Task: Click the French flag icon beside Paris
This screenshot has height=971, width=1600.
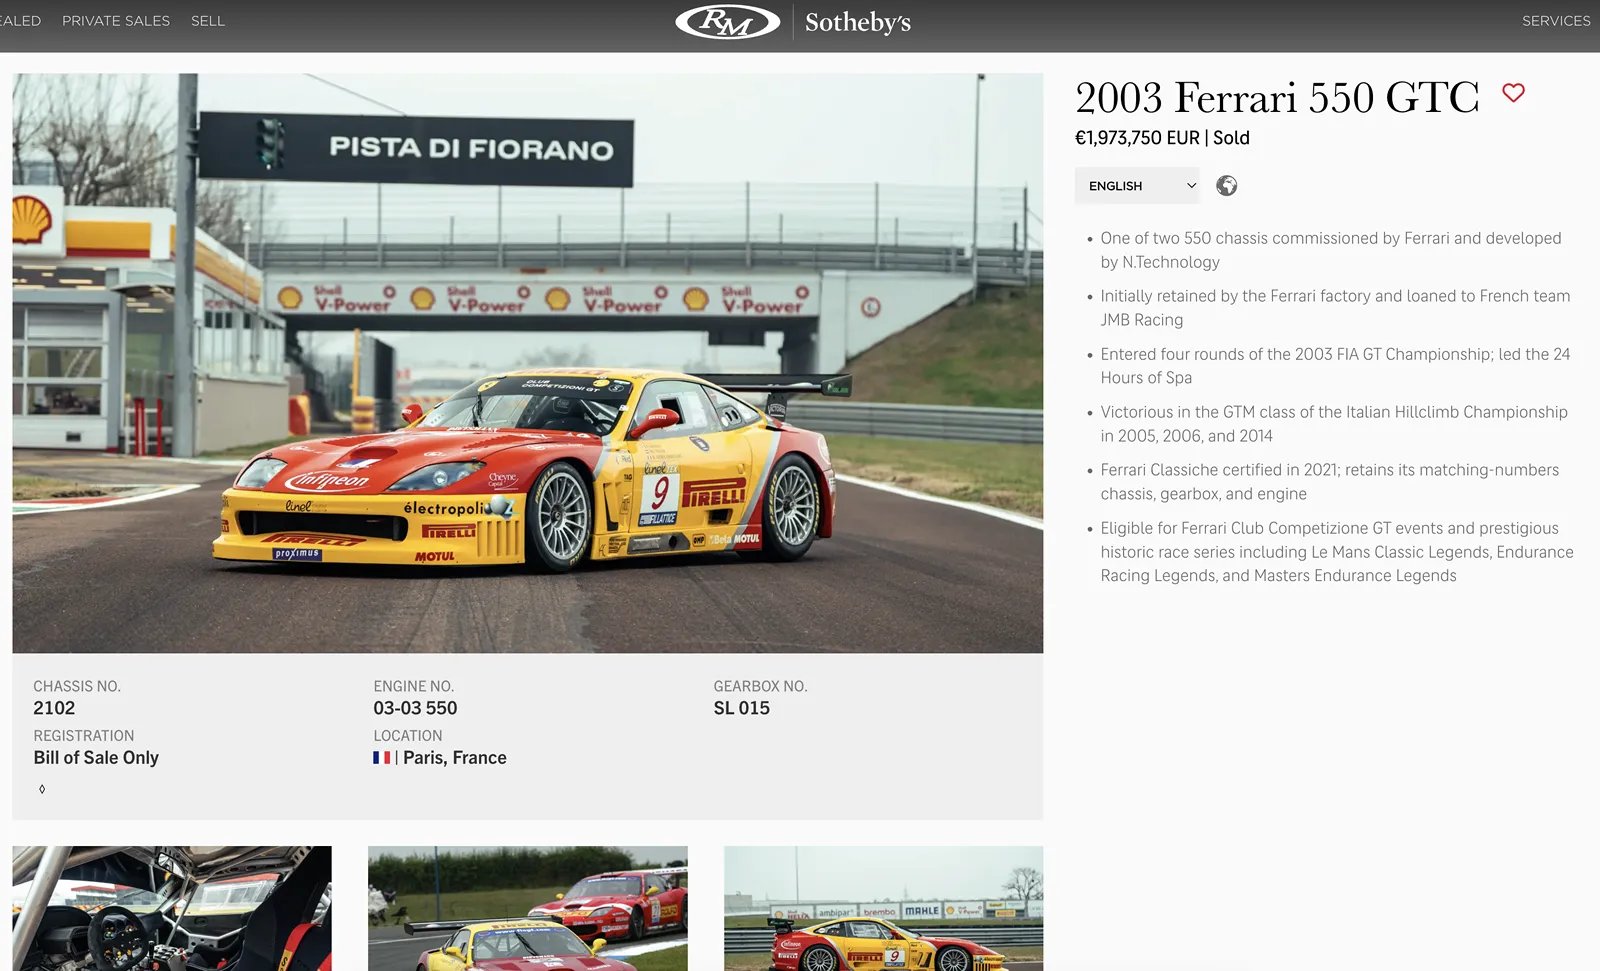Action: coord(381,758)
